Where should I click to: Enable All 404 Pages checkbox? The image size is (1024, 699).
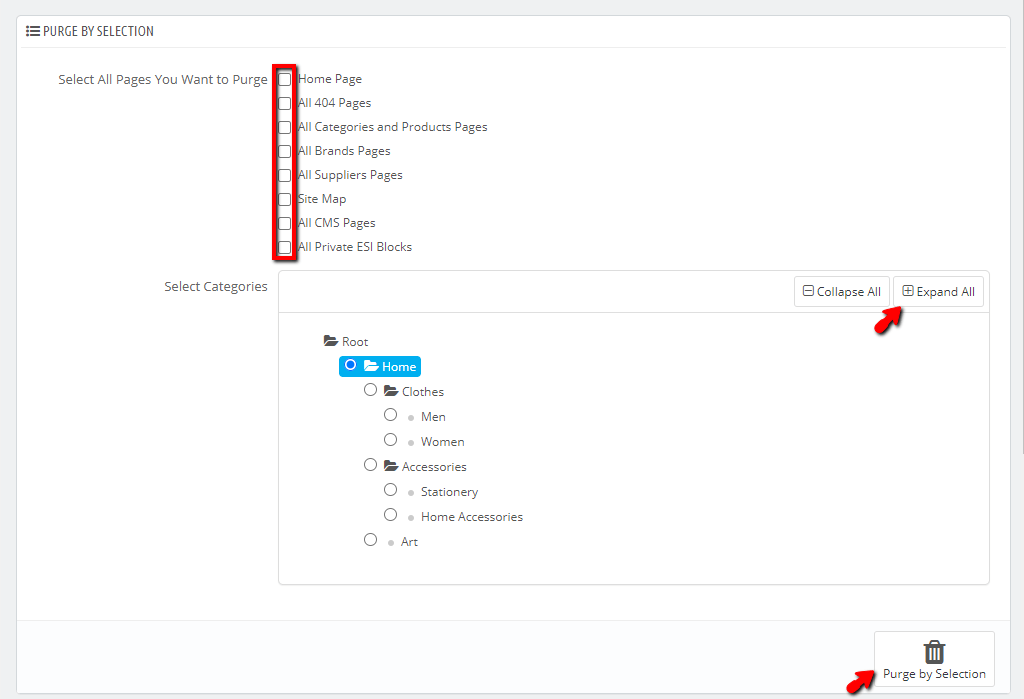pos(285,103)
